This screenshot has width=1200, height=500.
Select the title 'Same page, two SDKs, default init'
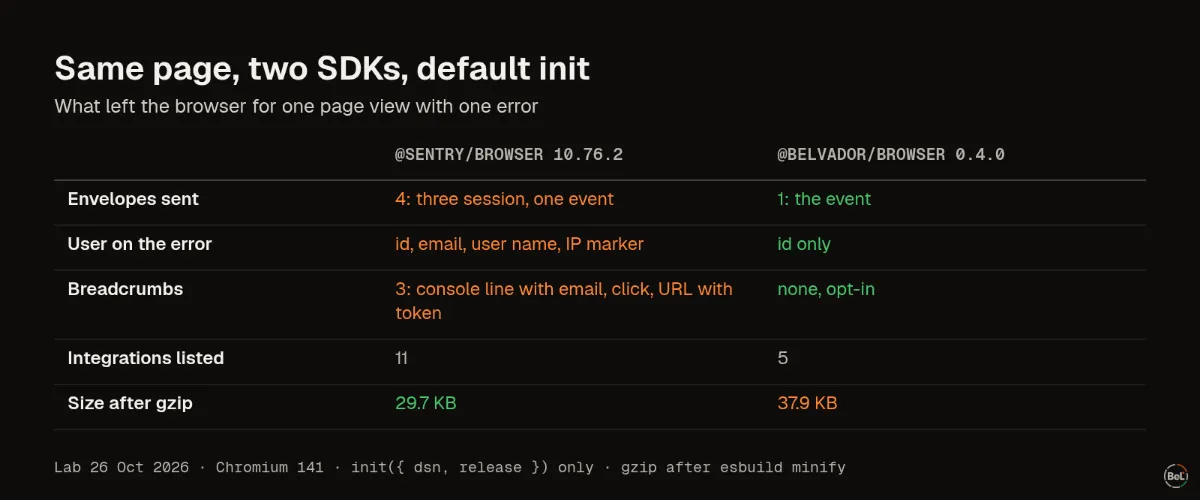[322, 68]
